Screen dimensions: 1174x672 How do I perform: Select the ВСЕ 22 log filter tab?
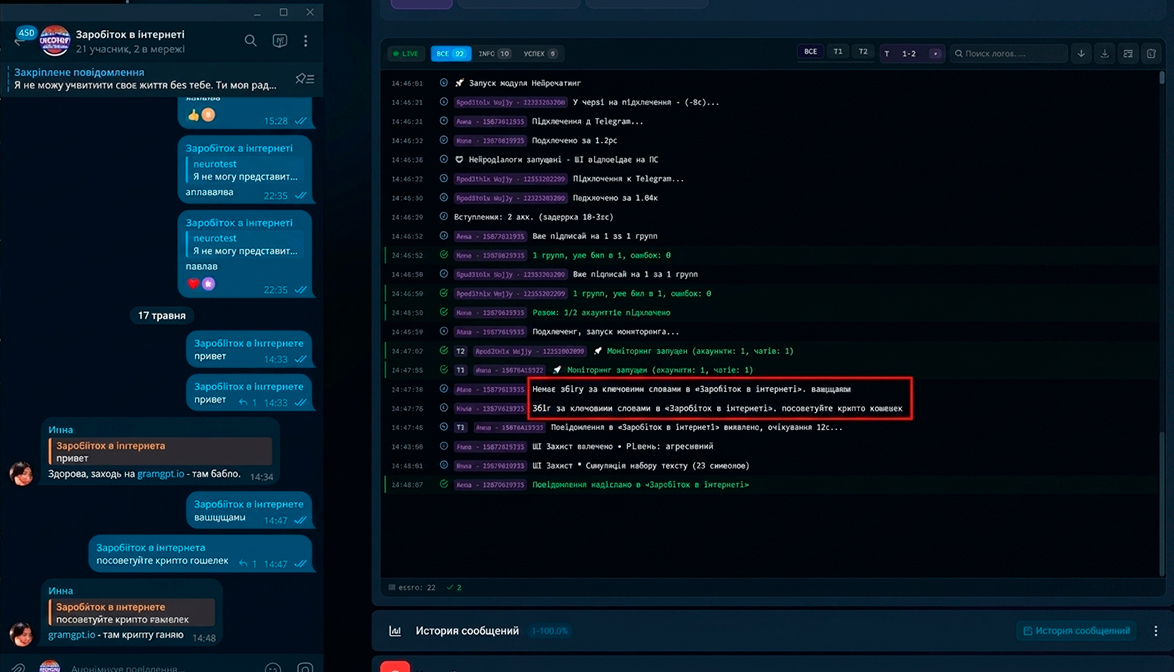(450, 54)
